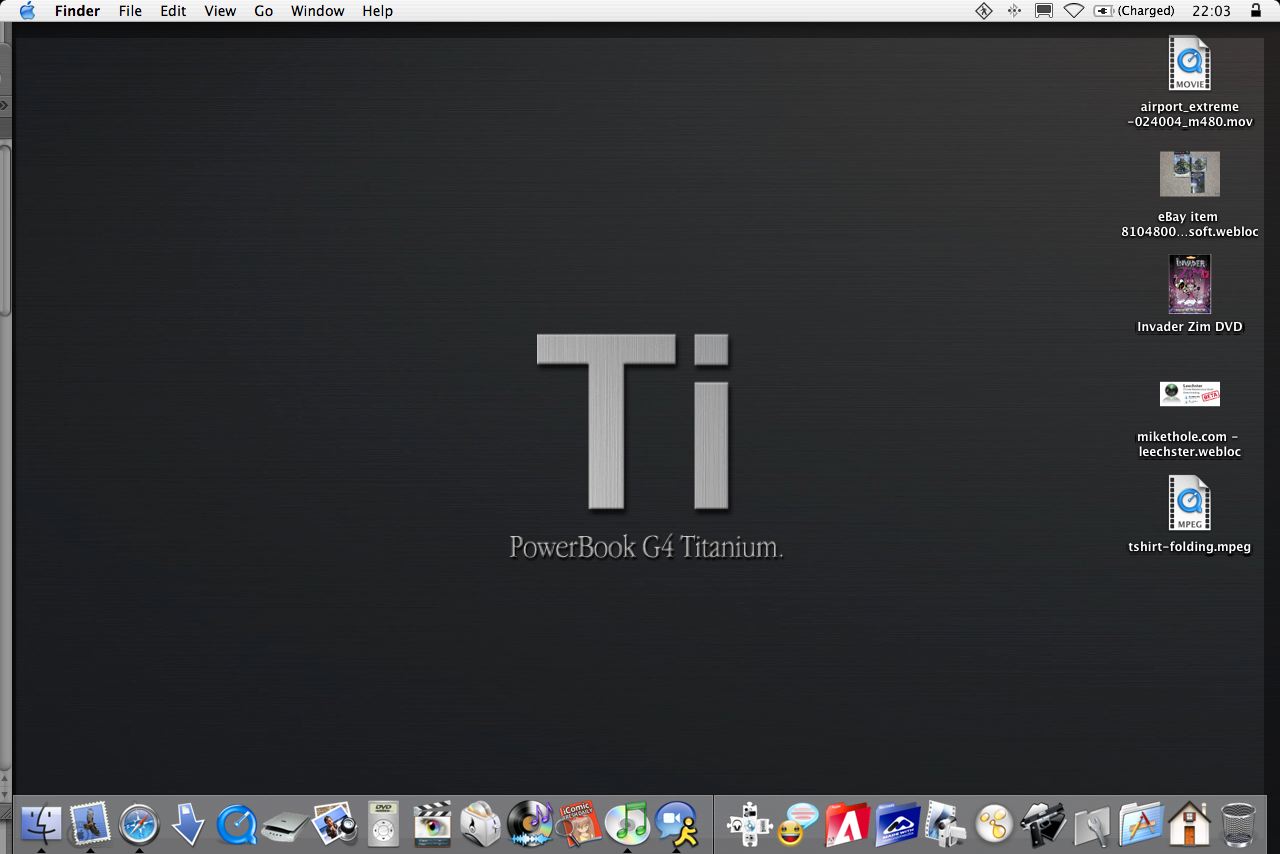Viewport: 1280px width, 854px height.
Task: Open the Finder application menu
Action: click(x=77, y=11)
